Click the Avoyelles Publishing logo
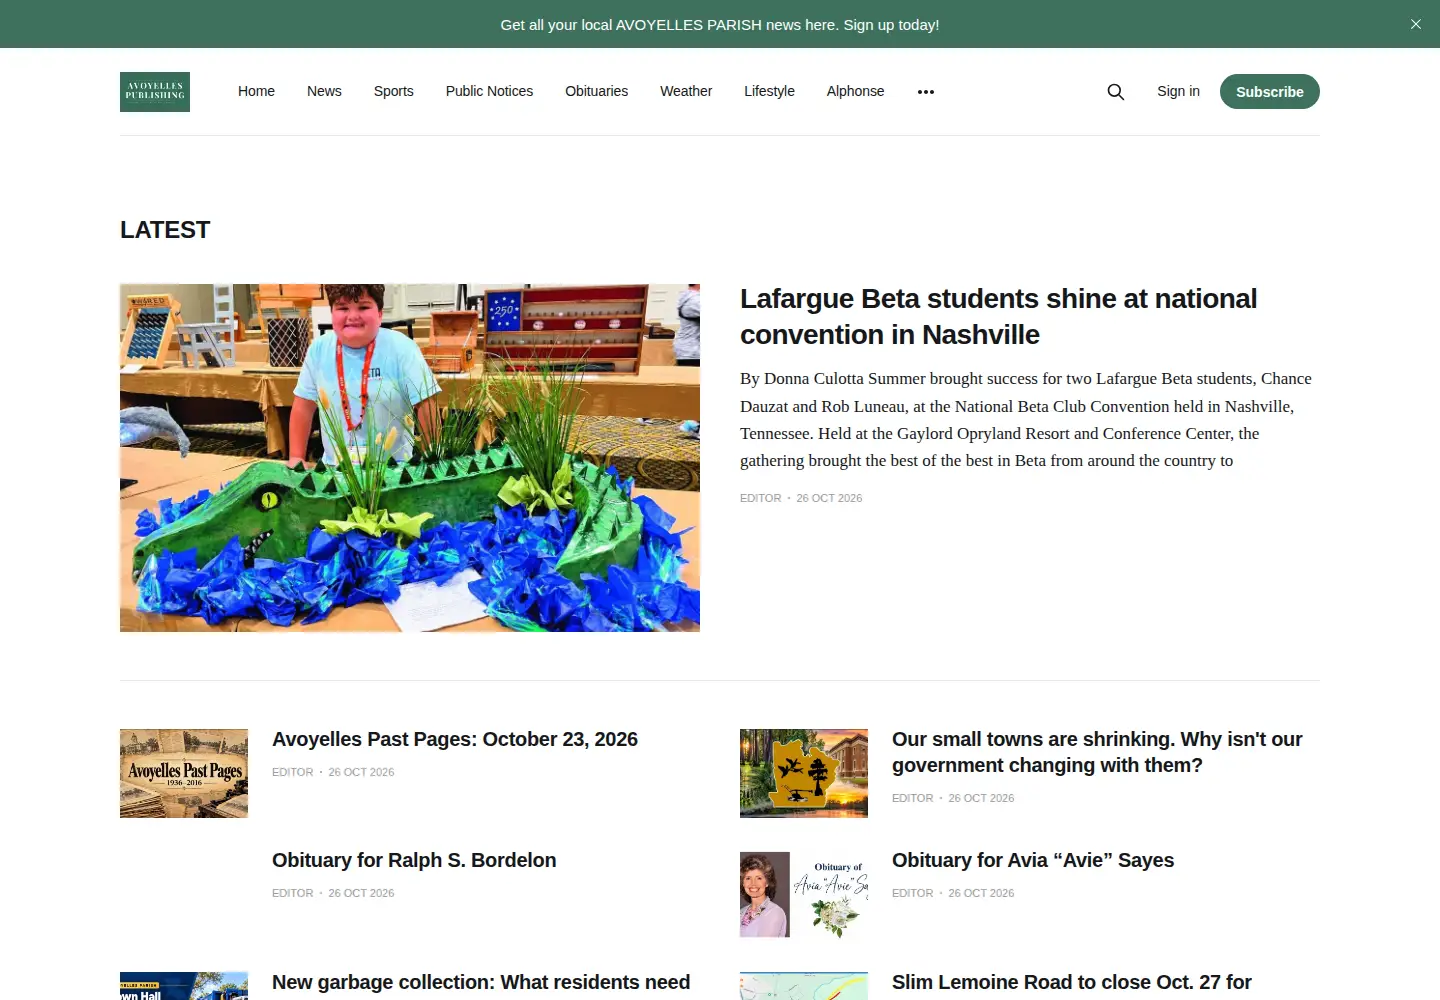Screen dimensions: 1440x1000 coord(155,92)
